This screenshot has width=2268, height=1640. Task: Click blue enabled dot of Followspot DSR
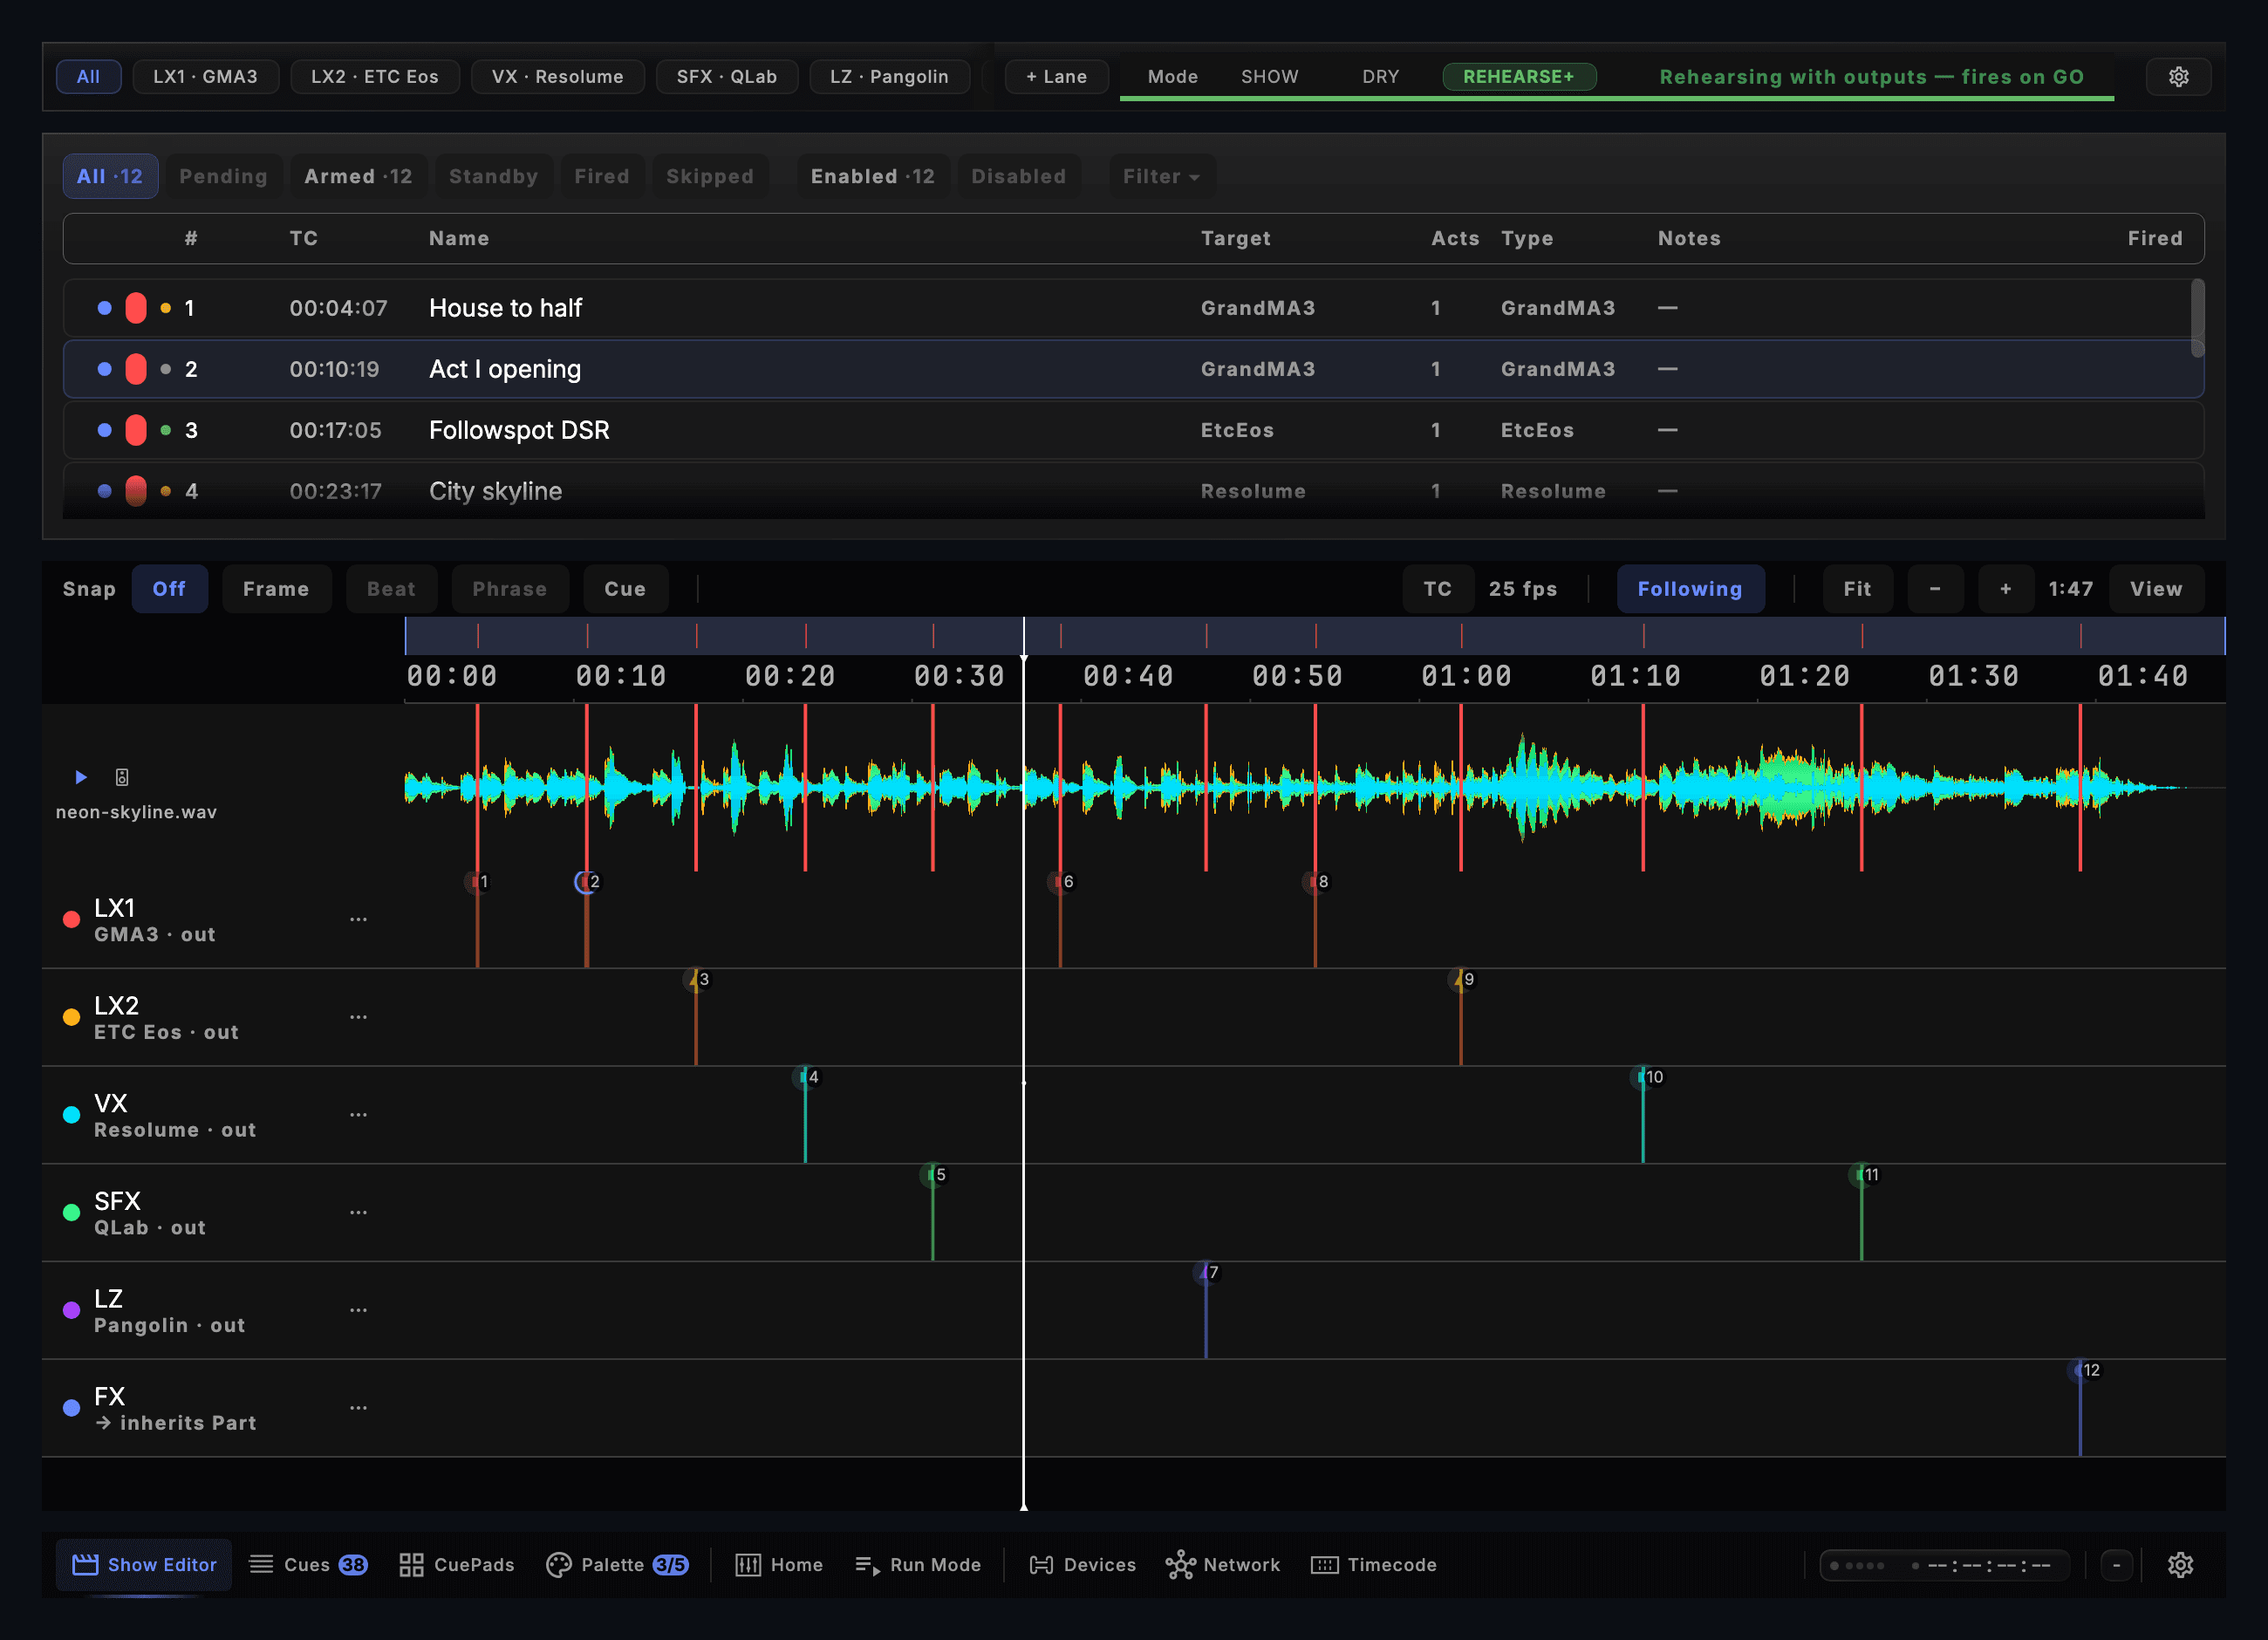coord(104,430)
